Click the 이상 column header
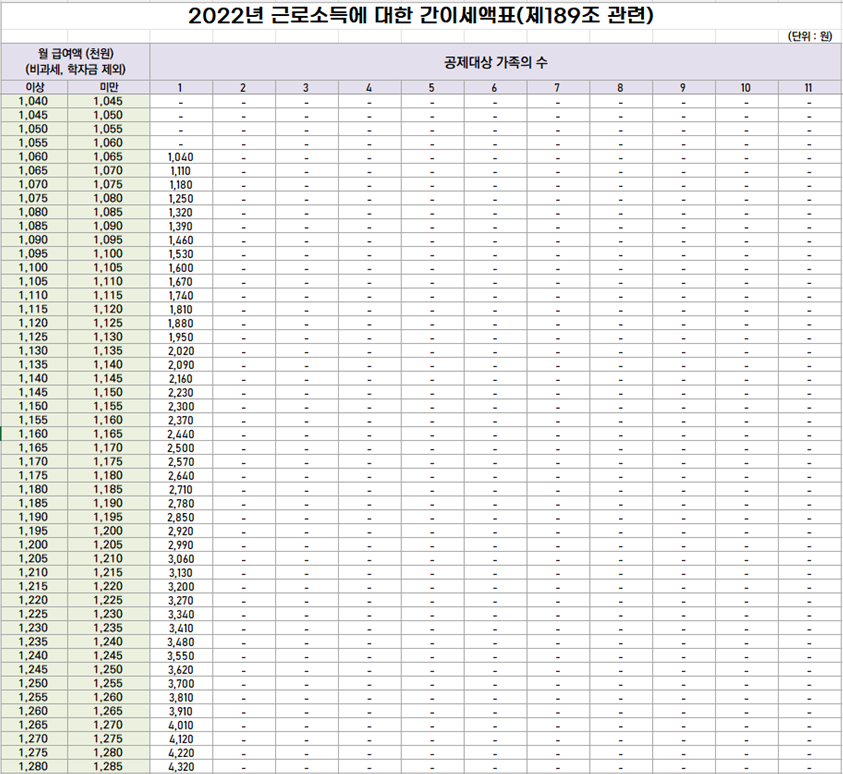 34,87
